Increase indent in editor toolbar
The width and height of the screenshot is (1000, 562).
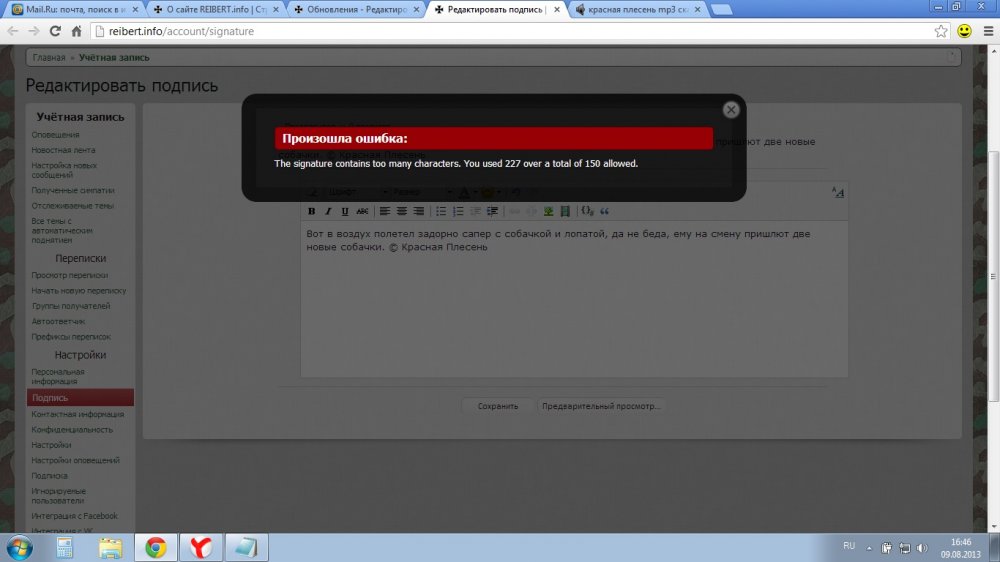pos(492,211)
